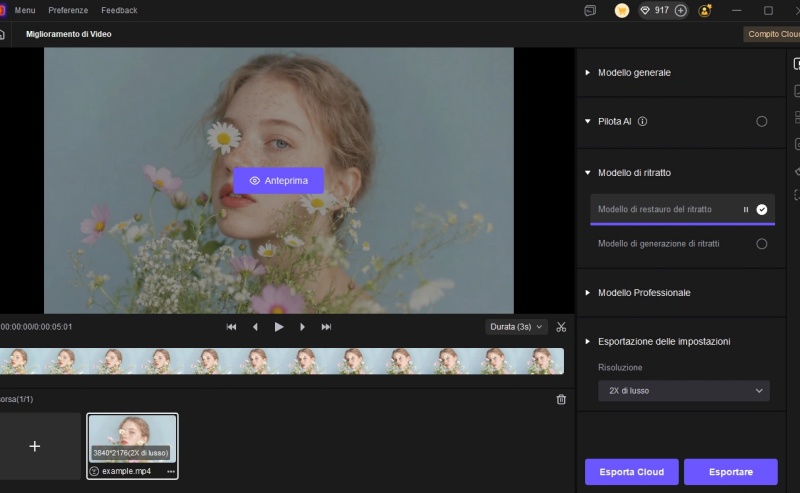Jump to the start of the video

(231, 327)
